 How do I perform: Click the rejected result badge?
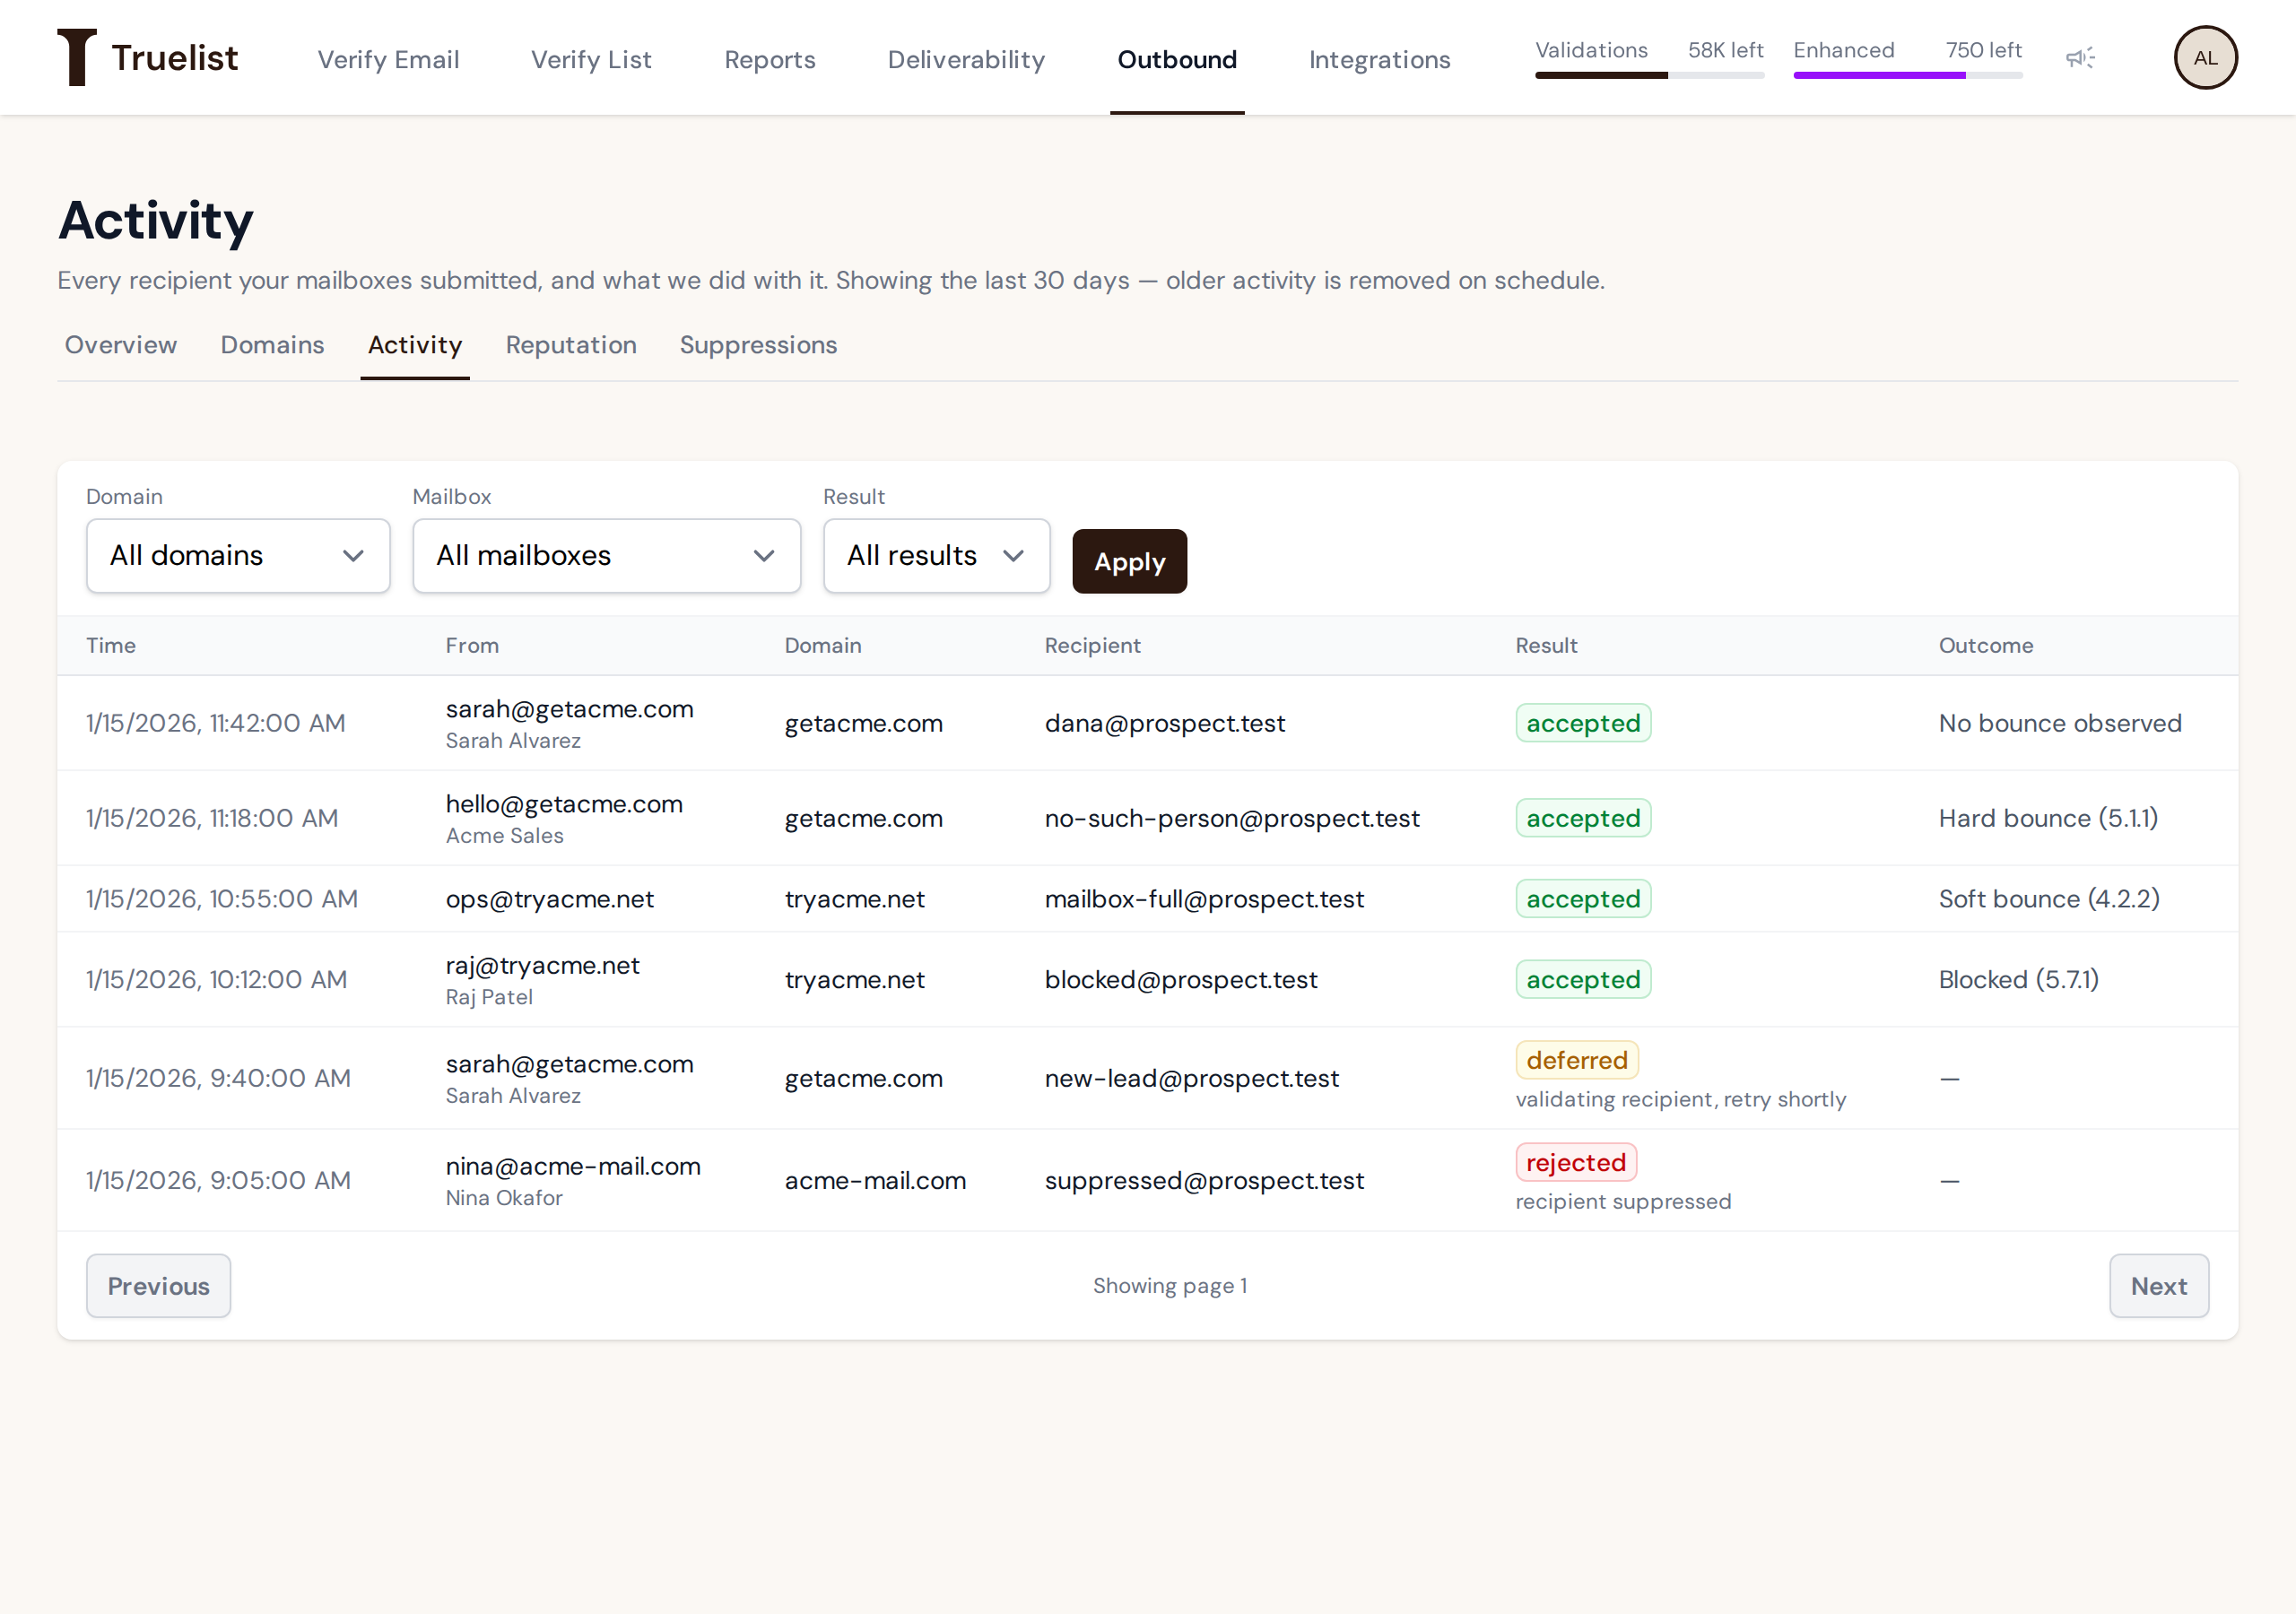pos(1576,1162)
